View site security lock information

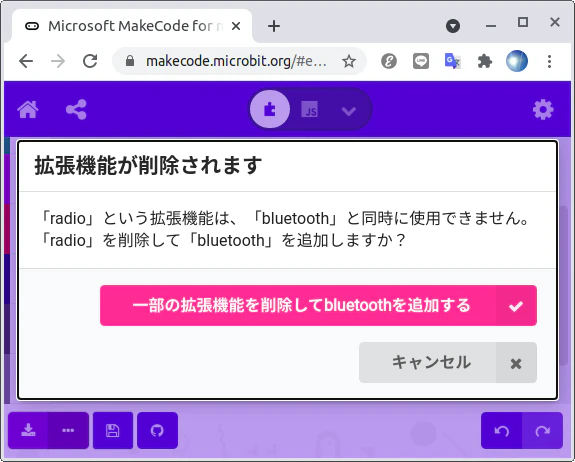coord(130,61)
